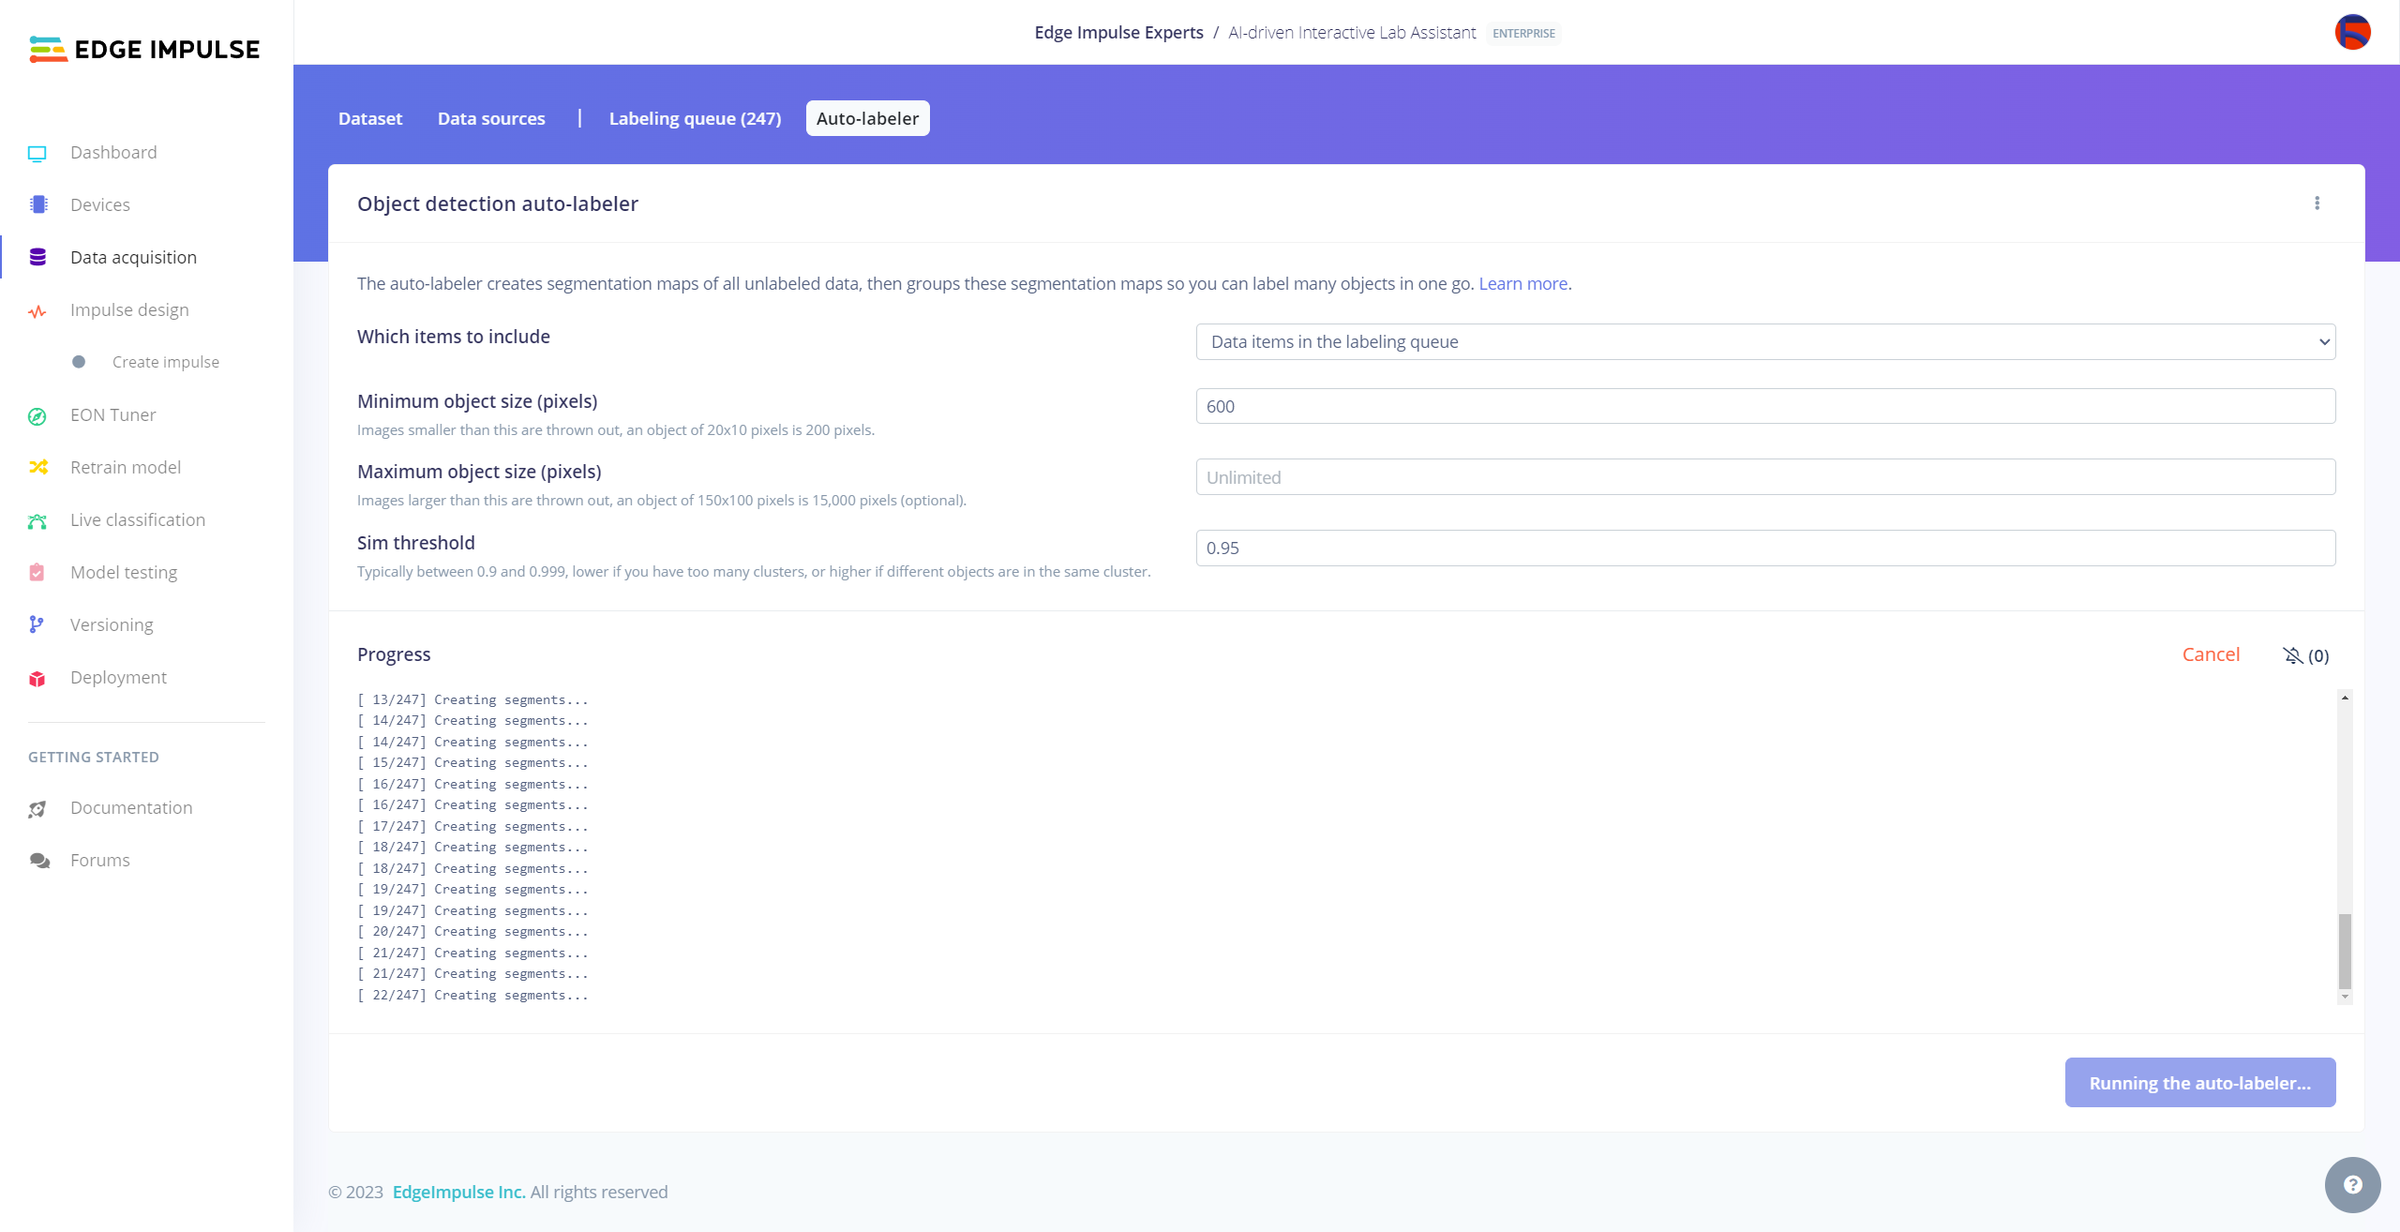Screen dimensions: 2400x1232
Task: Open the user avatar menu
Action: 2352,32
